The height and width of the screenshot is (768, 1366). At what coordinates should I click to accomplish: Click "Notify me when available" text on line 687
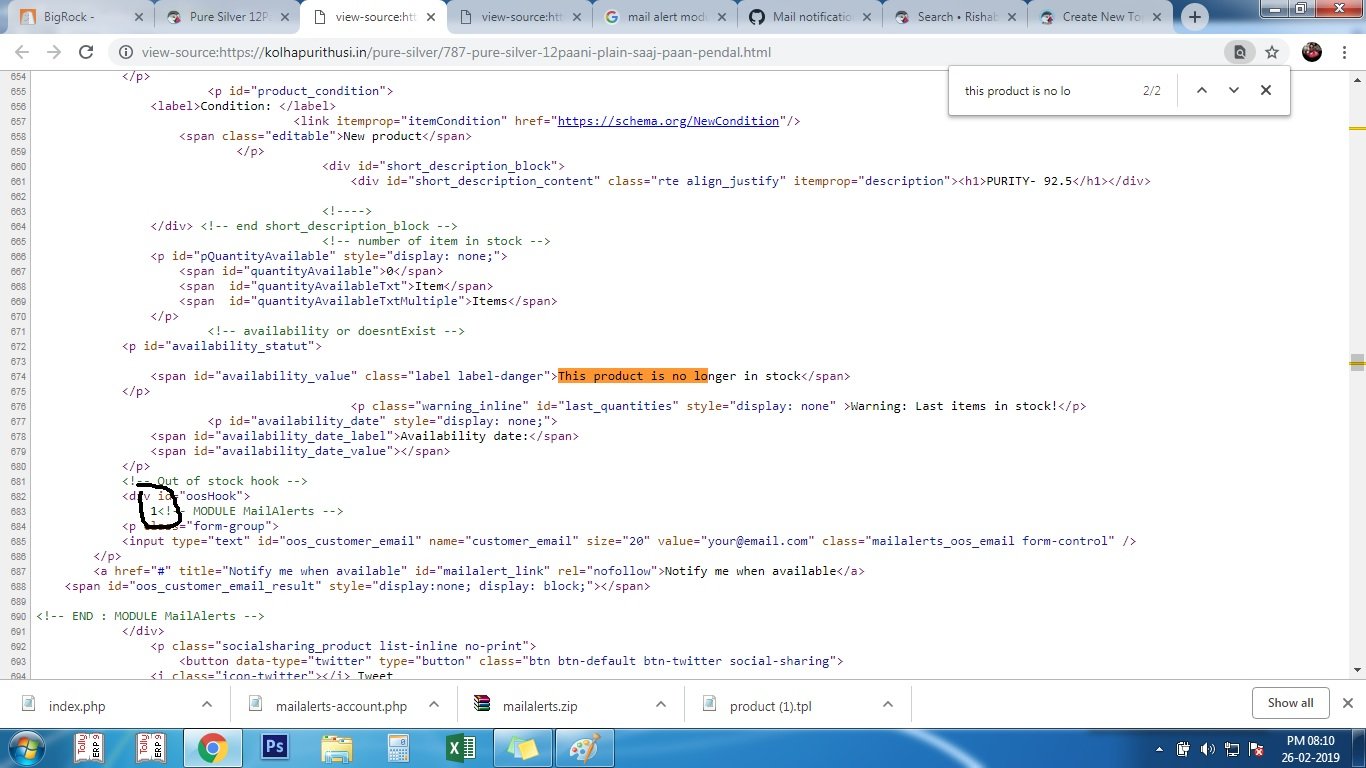[x=750, y=571]
